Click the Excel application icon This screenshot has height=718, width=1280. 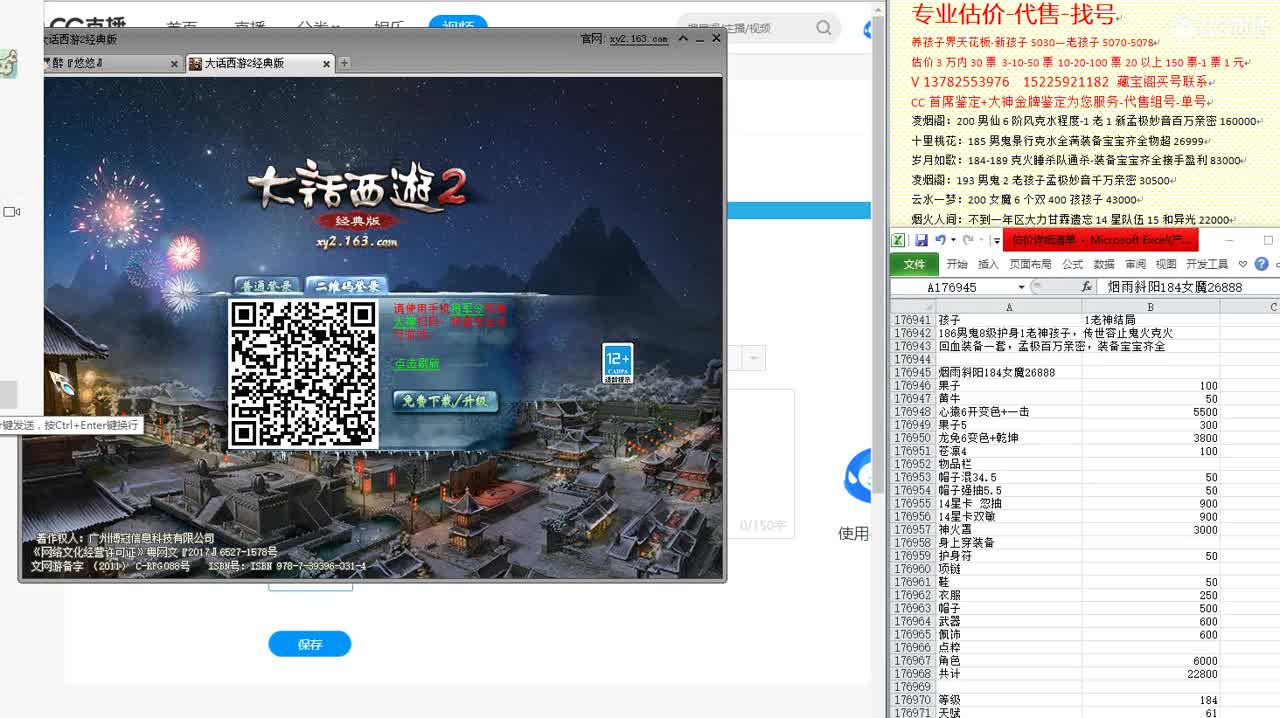[898, 240]
